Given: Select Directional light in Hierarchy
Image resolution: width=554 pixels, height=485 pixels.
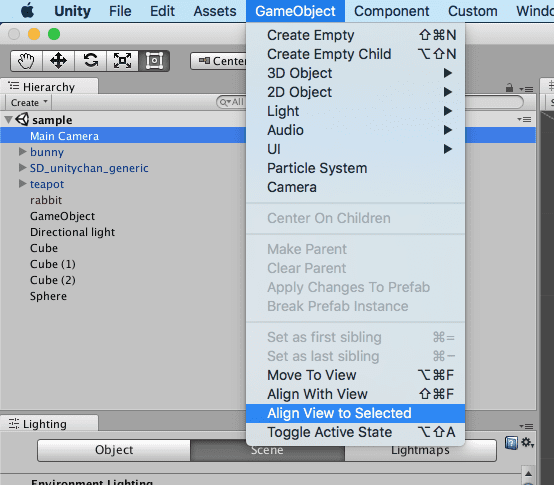Looking at the screenshot, I should tap(72, 232).
